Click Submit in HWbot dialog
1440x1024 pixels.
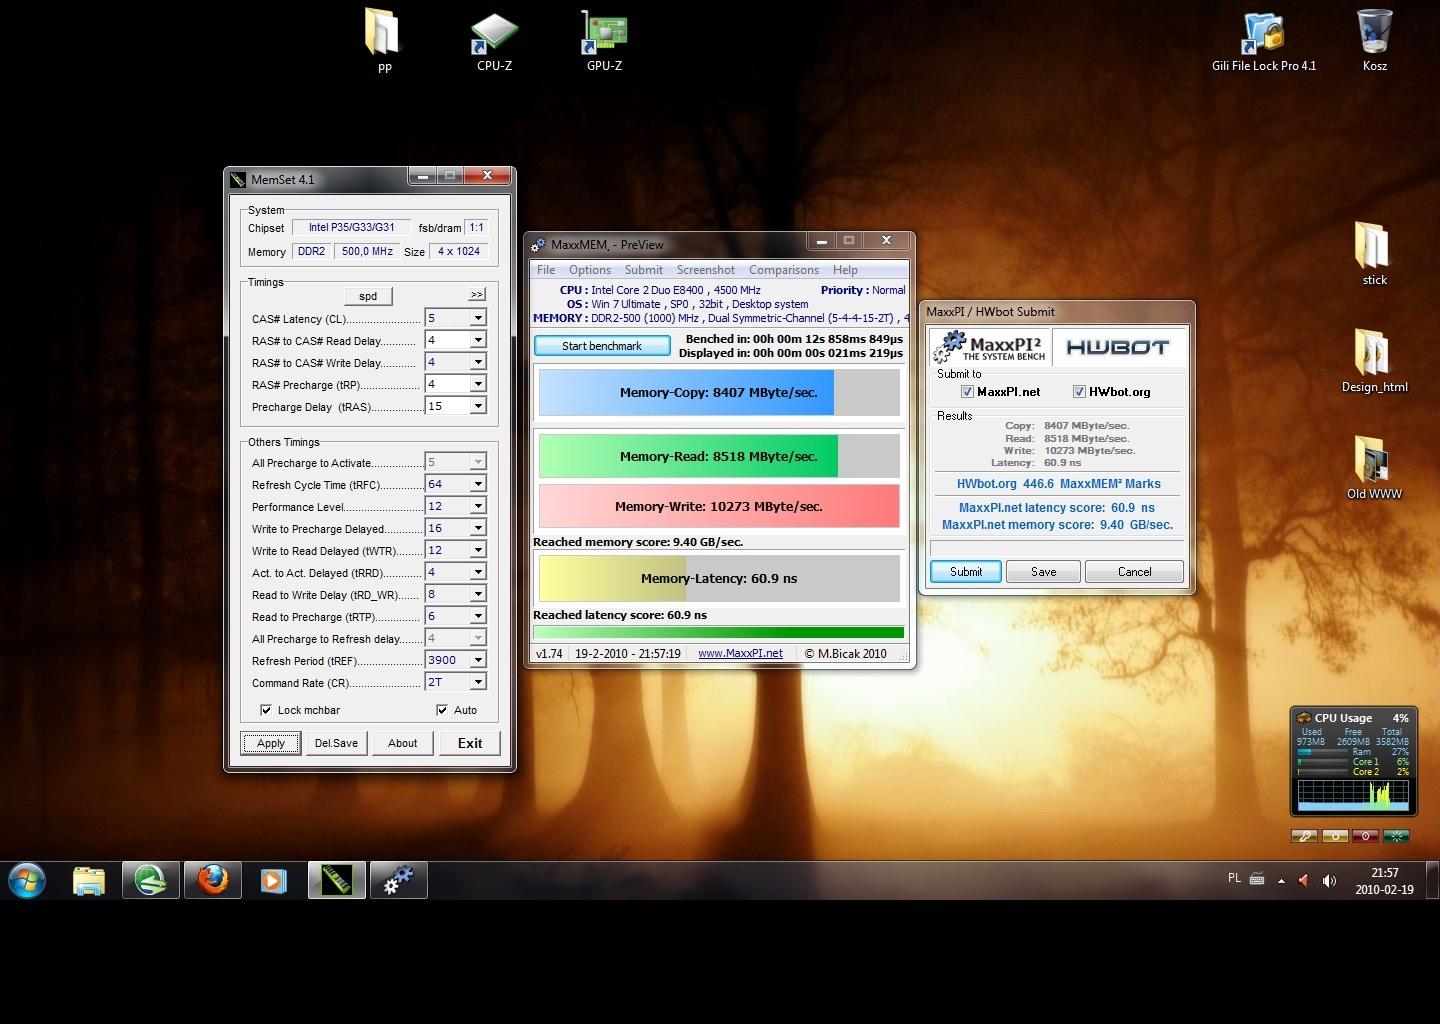(x=966, y=572)
